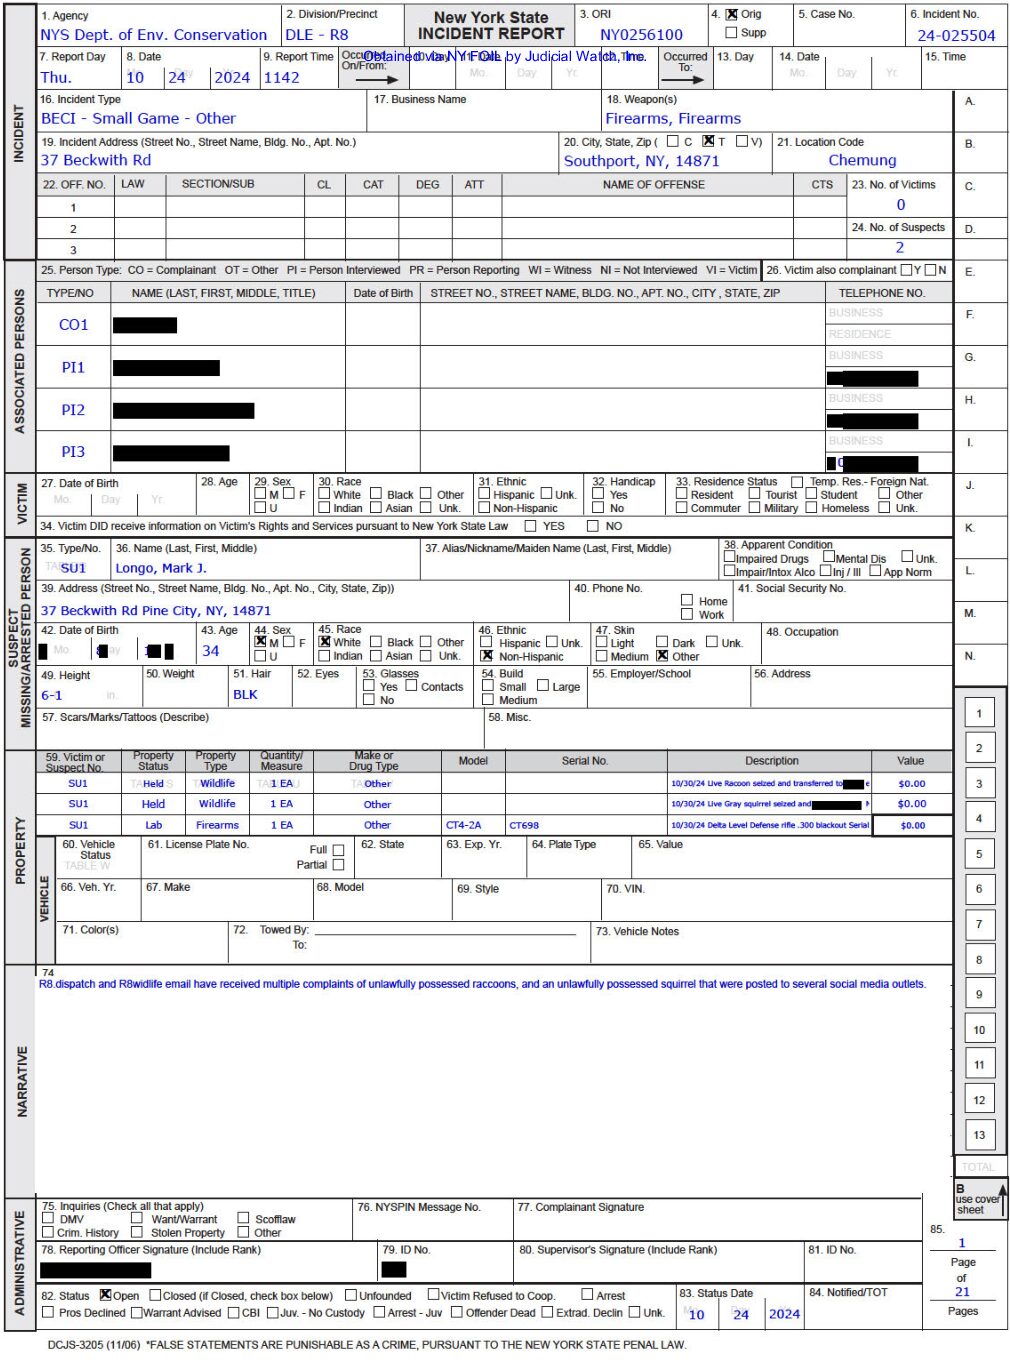Tick the Scofflaw inquiry checkbox
This screenshot has height=1362, width=1010.
[243, 1219]
